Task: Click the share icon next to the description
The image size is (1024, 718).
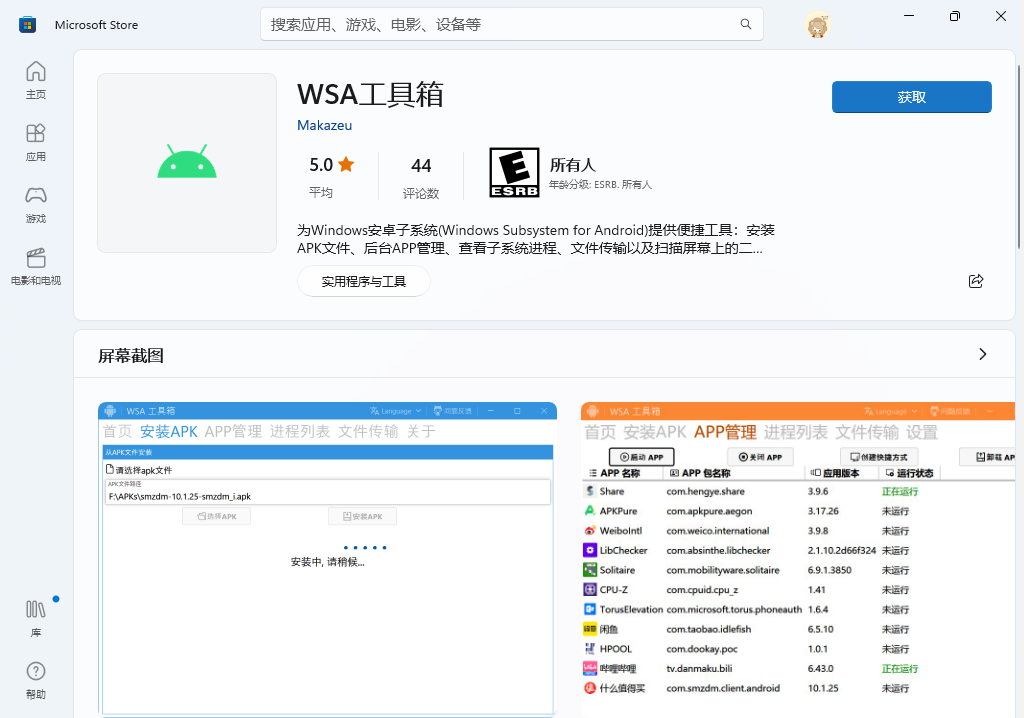Action: tap(976, 281)
